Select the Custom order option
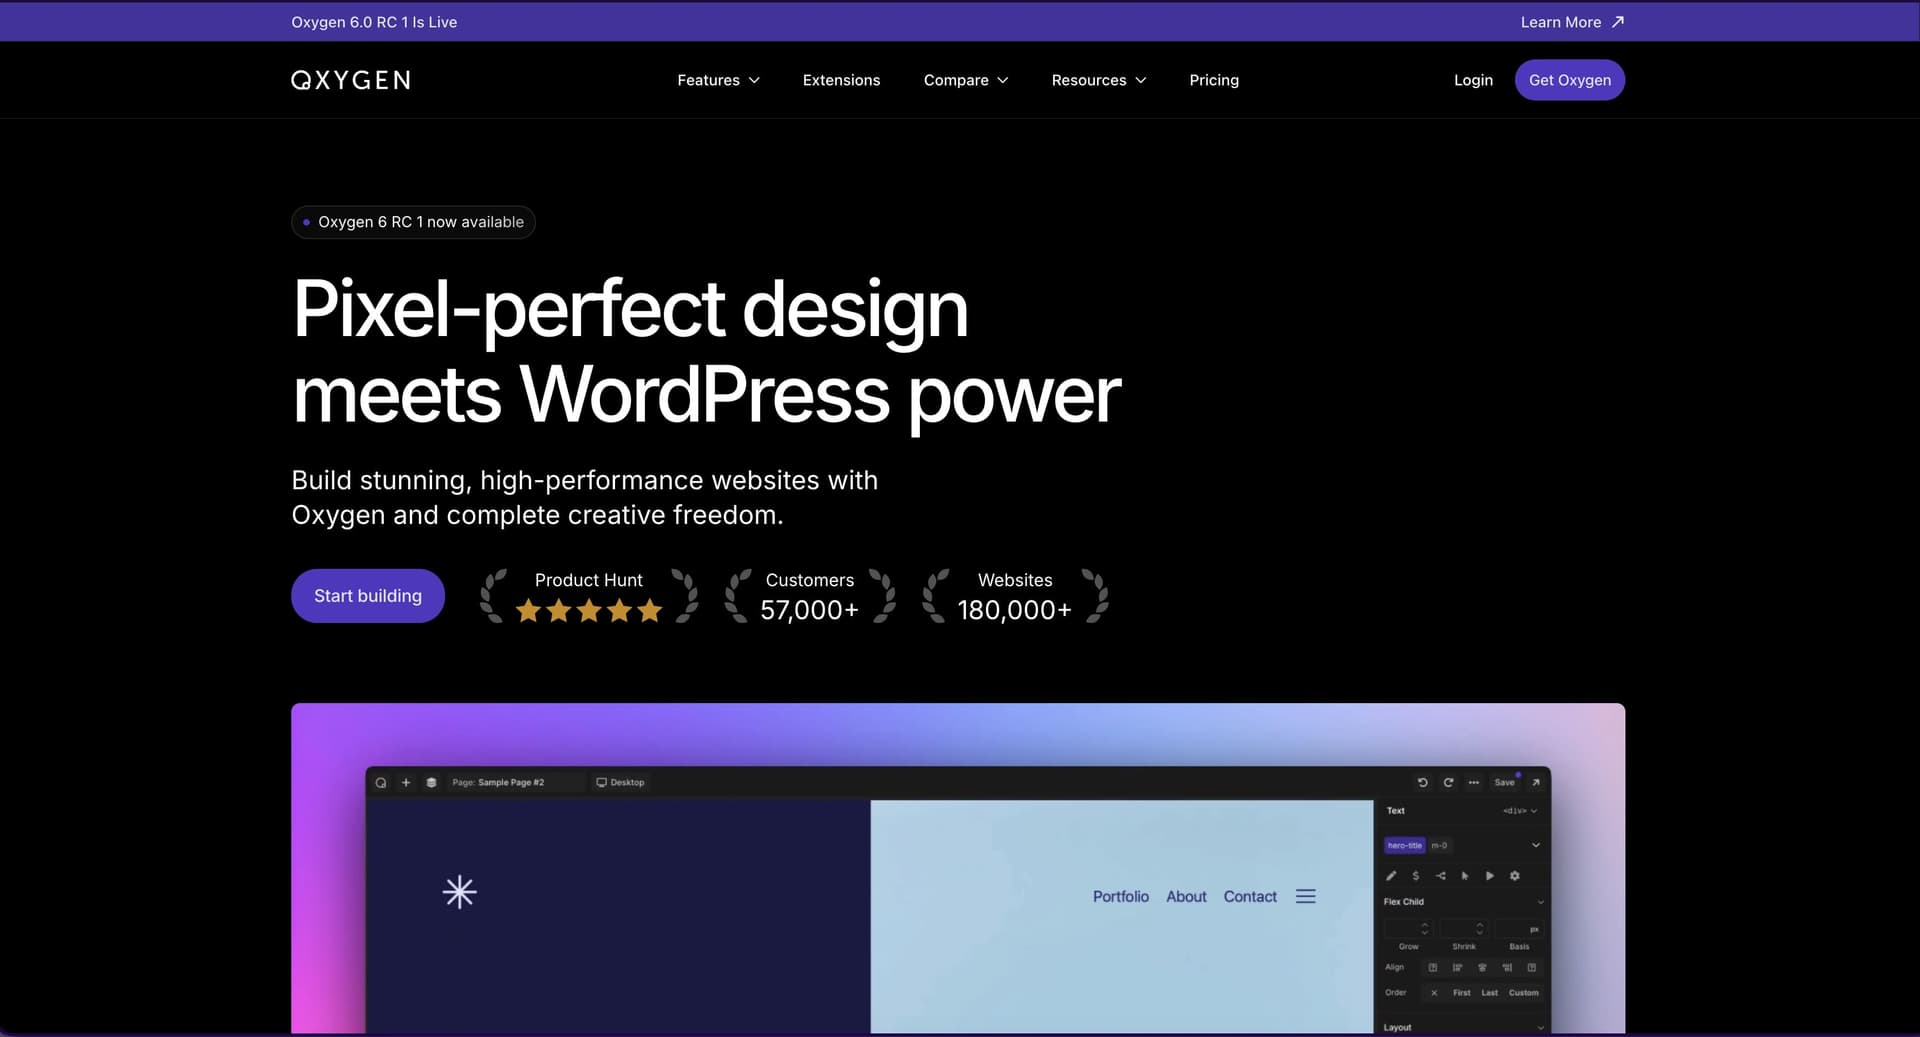This screenshot has width=1920, height=1037. pyautogui.click(x=1524, y=993)
